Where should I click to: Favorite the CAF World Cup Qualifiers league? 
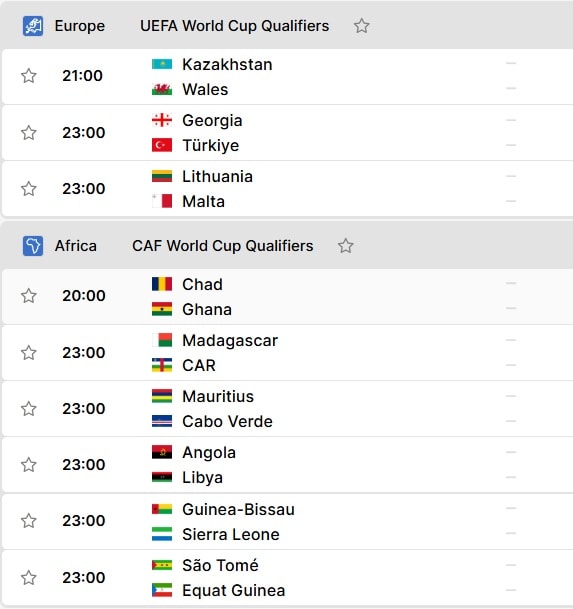345,246
